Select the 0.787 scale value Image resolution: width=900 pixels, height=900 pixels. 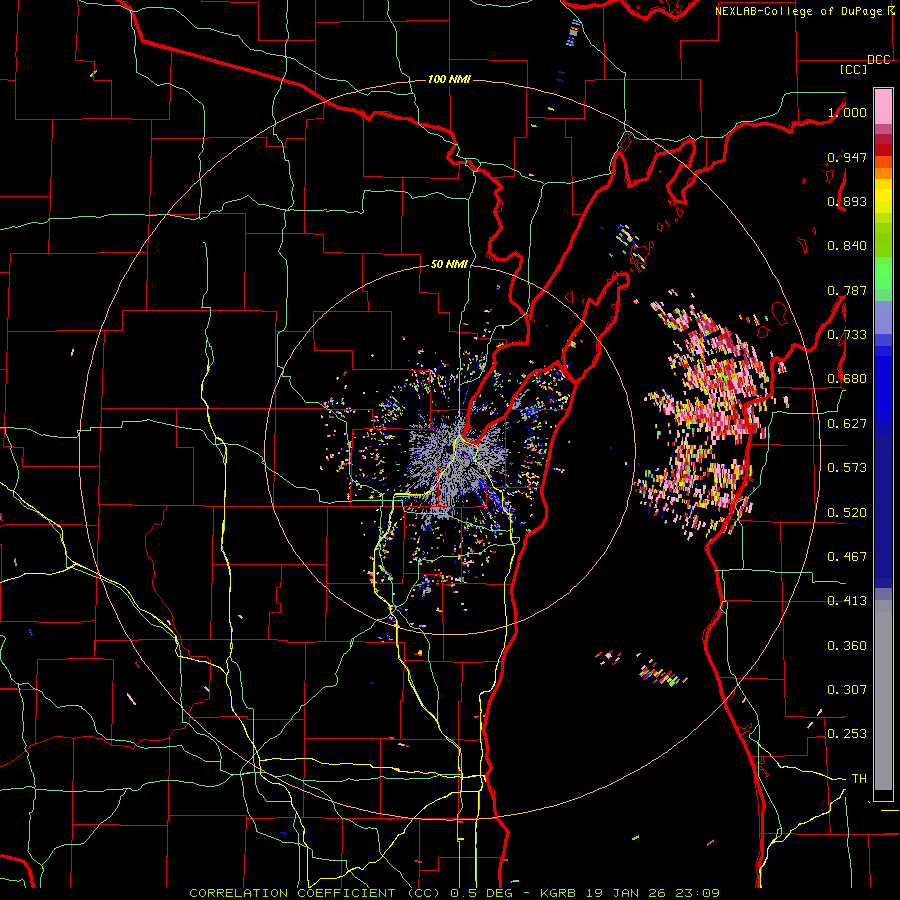coord(847,290)
